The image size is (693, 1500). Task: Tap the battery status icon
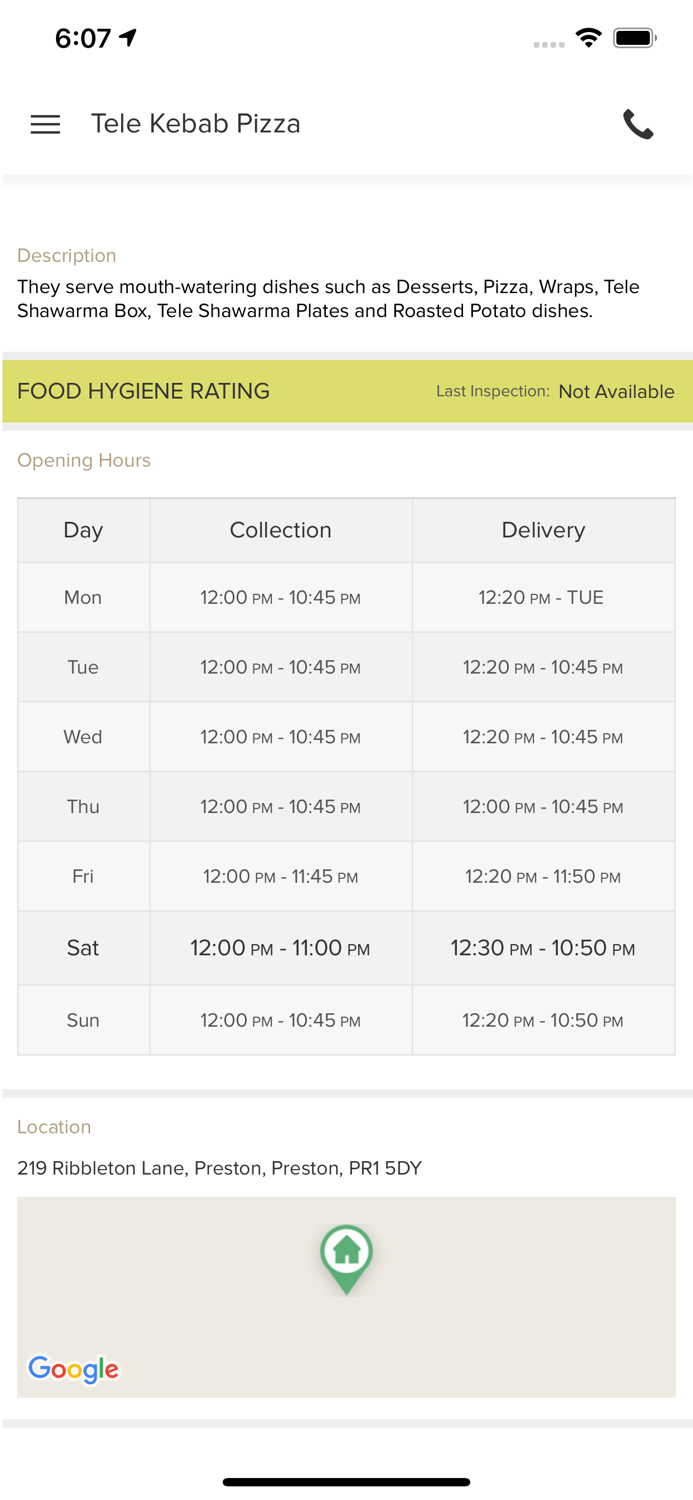coord(634,39)
